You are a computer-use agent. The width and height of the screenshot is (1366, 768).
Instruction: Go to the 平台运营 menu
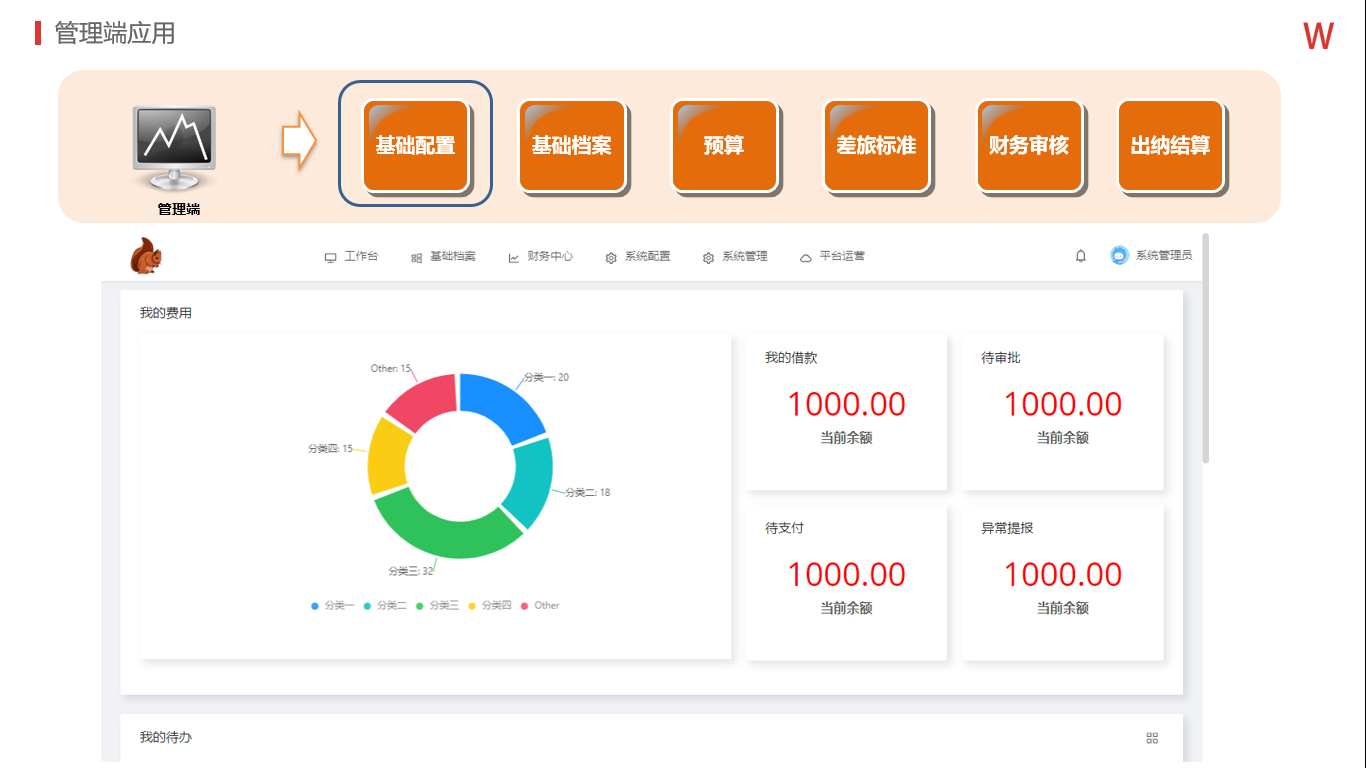[x=833, y=257]
